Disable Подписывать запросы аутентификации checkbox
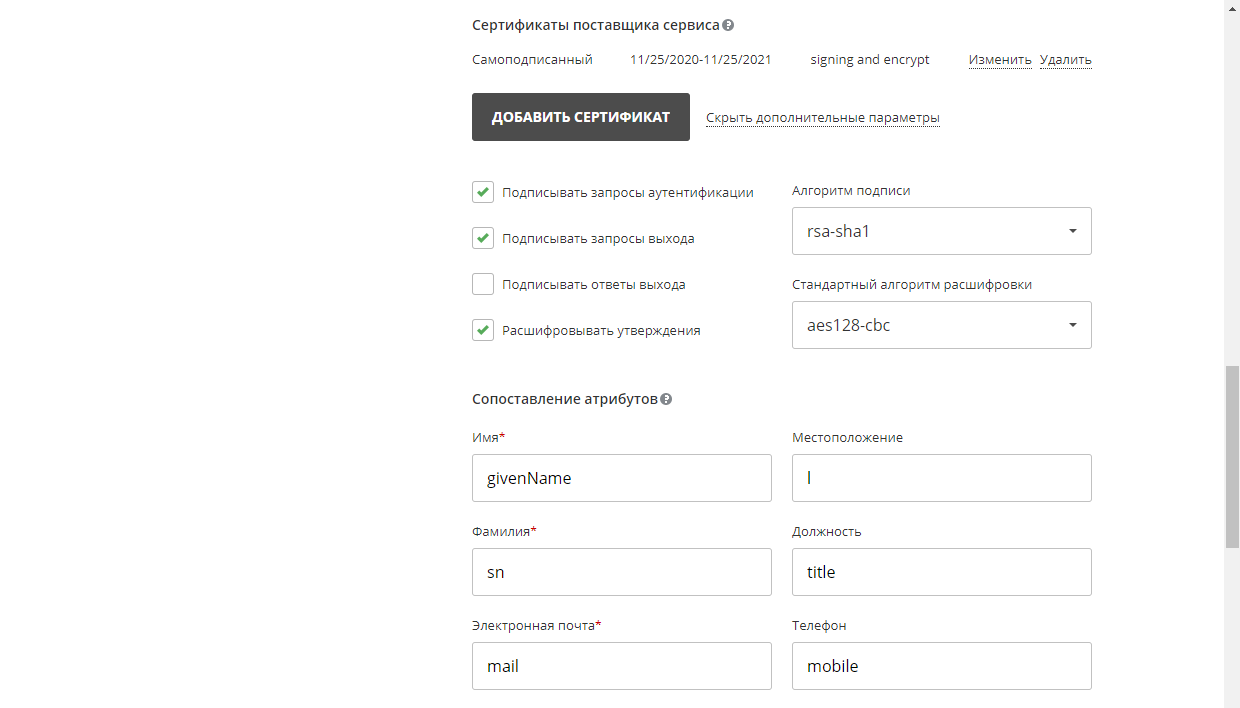 pos(483,192)
